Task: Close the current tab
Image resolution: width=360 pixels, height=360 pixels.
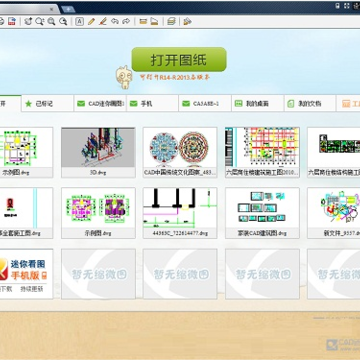Action: [51, 9]
